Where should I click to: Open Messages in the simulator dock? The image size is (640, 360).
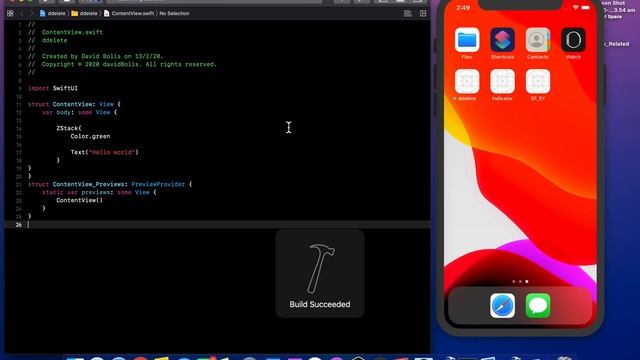coord(538,305)
